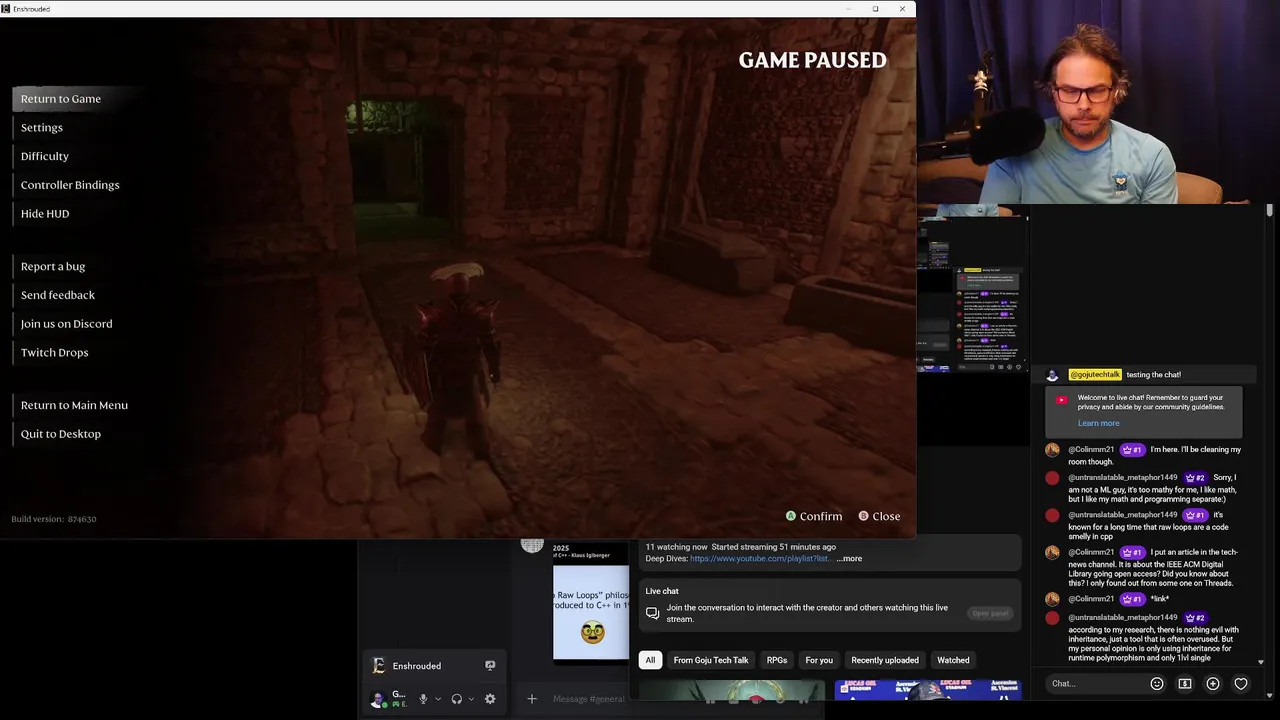The height and width of the screenshot is (720, 1280).
Task: Click the Discord user avatar
Action: (x=378, y=699)
